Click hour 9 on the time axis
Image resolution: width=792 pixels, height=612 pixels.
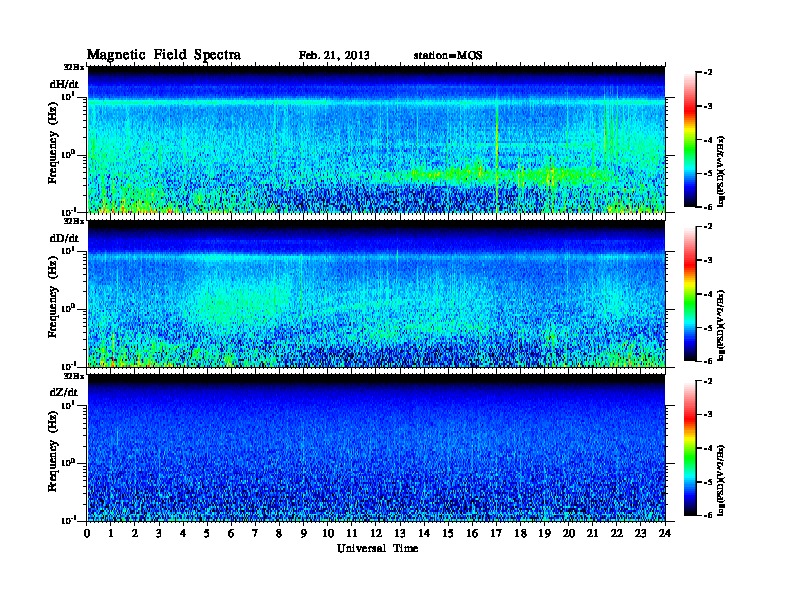(x=304, y=533)
